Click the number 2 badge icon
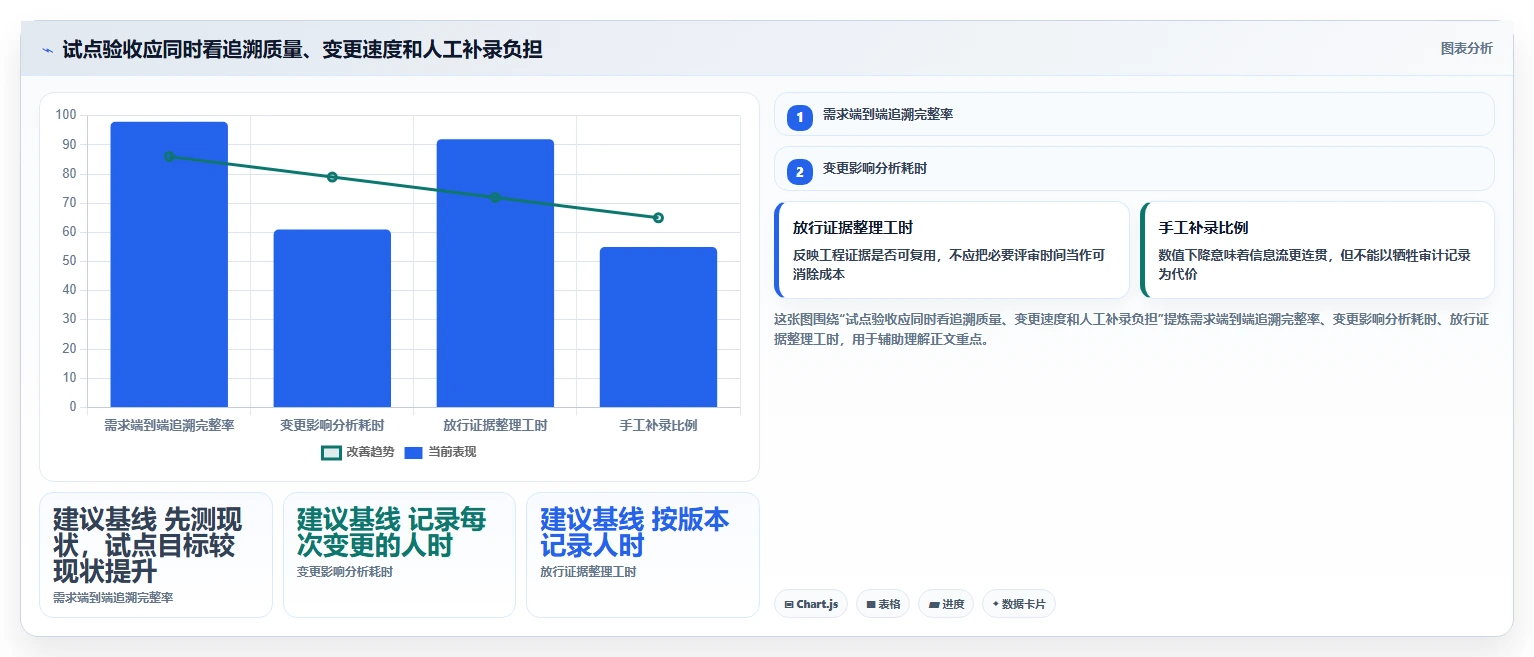1534x657 pixels. pos(800,172)
